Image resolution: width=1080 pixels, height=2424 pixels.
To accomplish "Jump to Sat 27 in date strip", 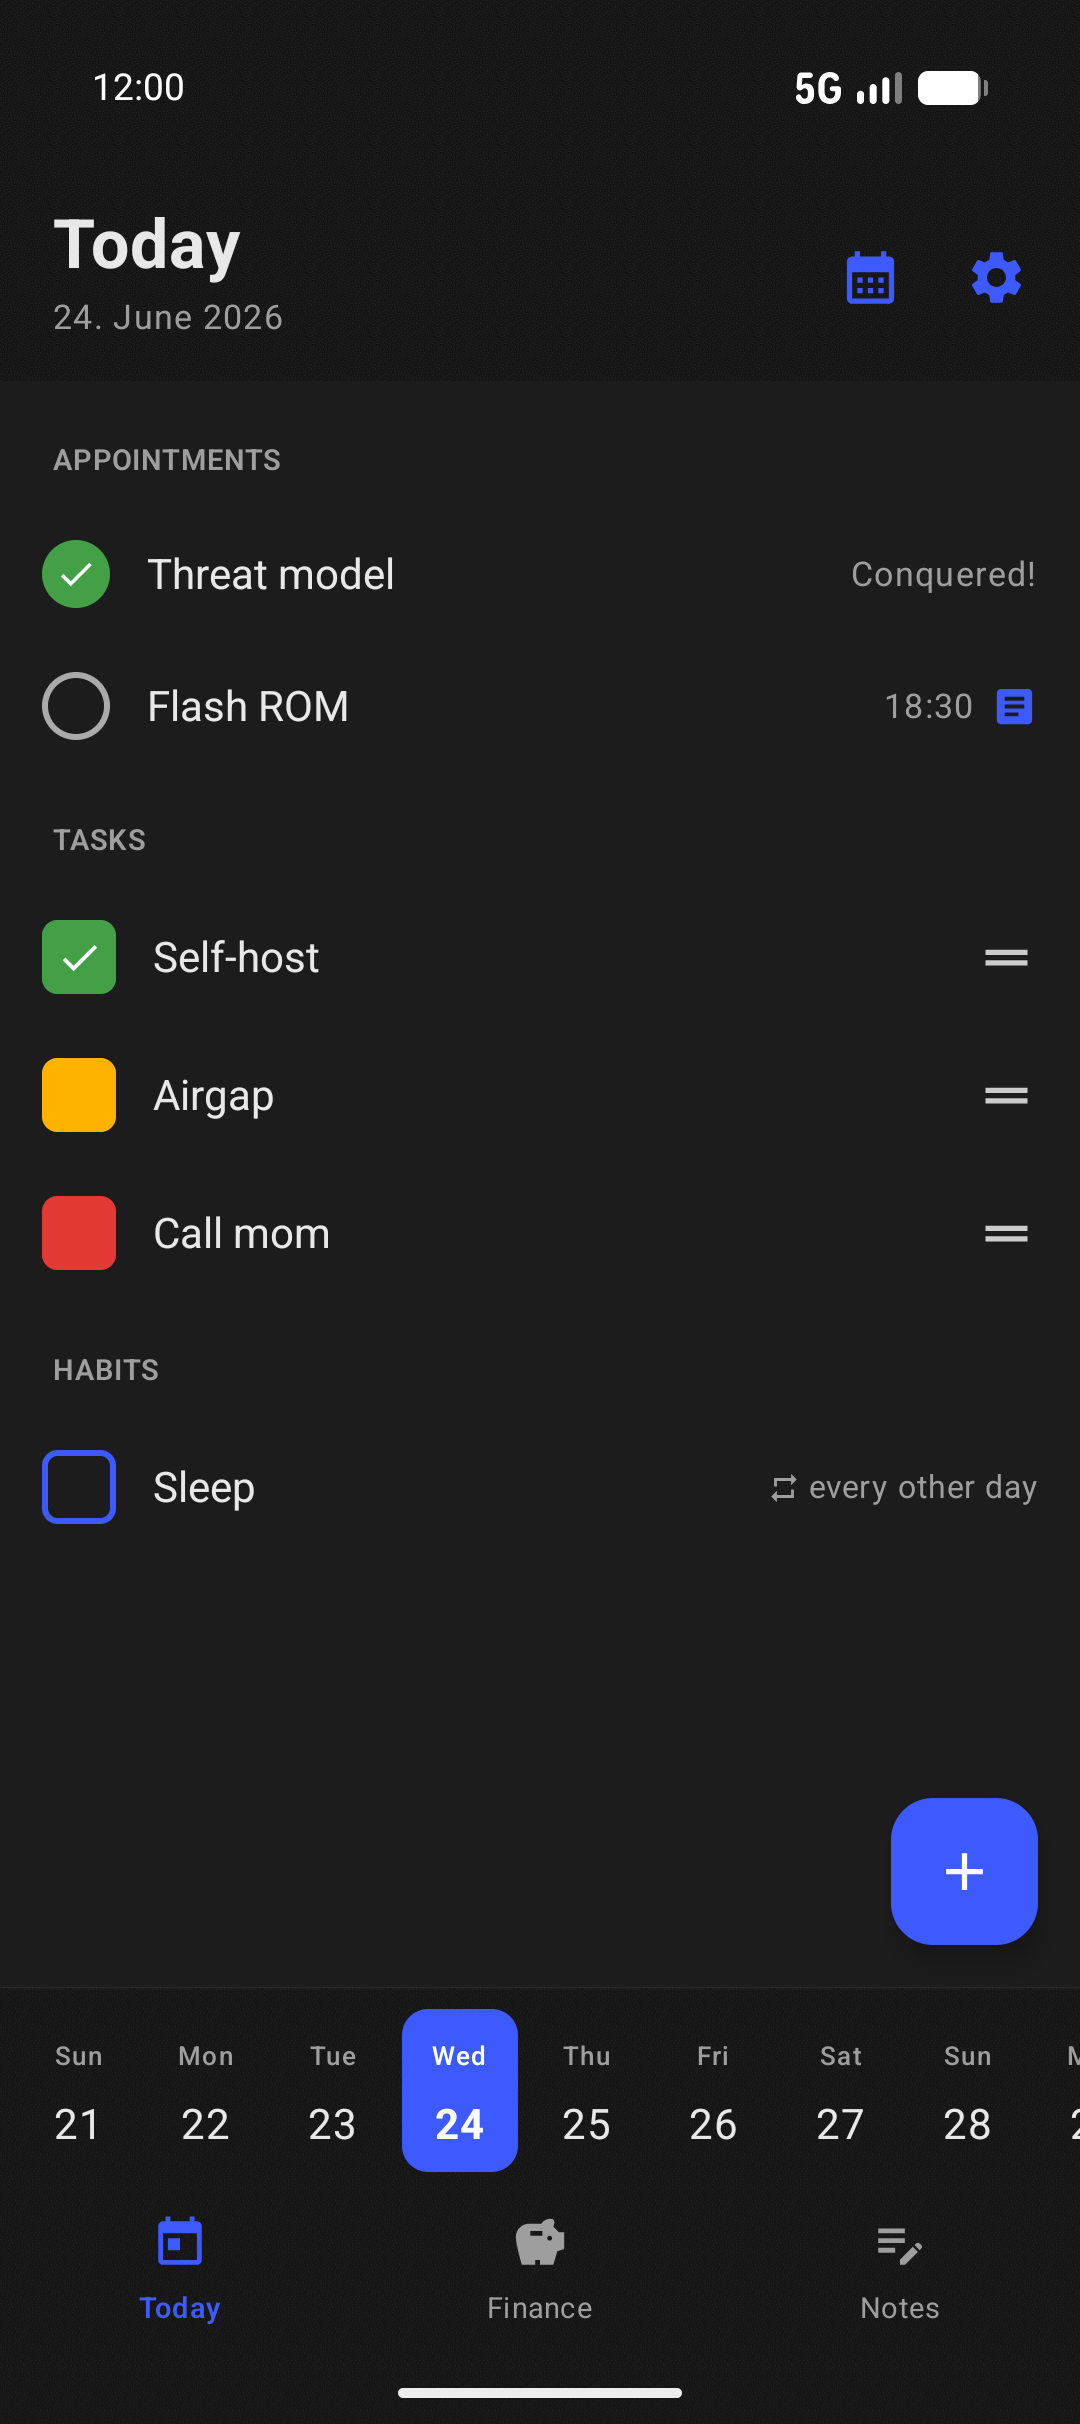I will [840, 2090].
